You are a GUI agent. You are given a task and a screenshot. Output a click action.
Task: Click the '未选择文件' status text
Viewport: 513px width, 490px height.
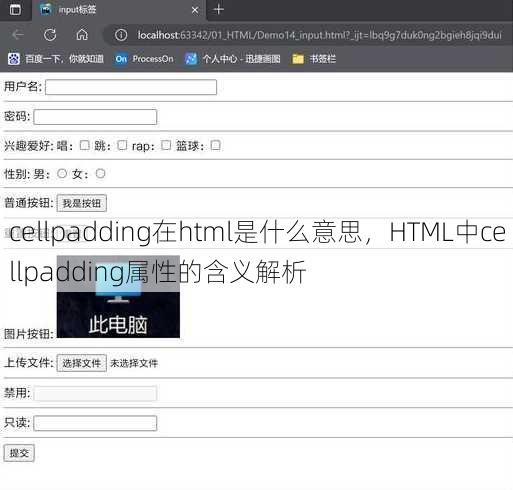coord(134,363)
